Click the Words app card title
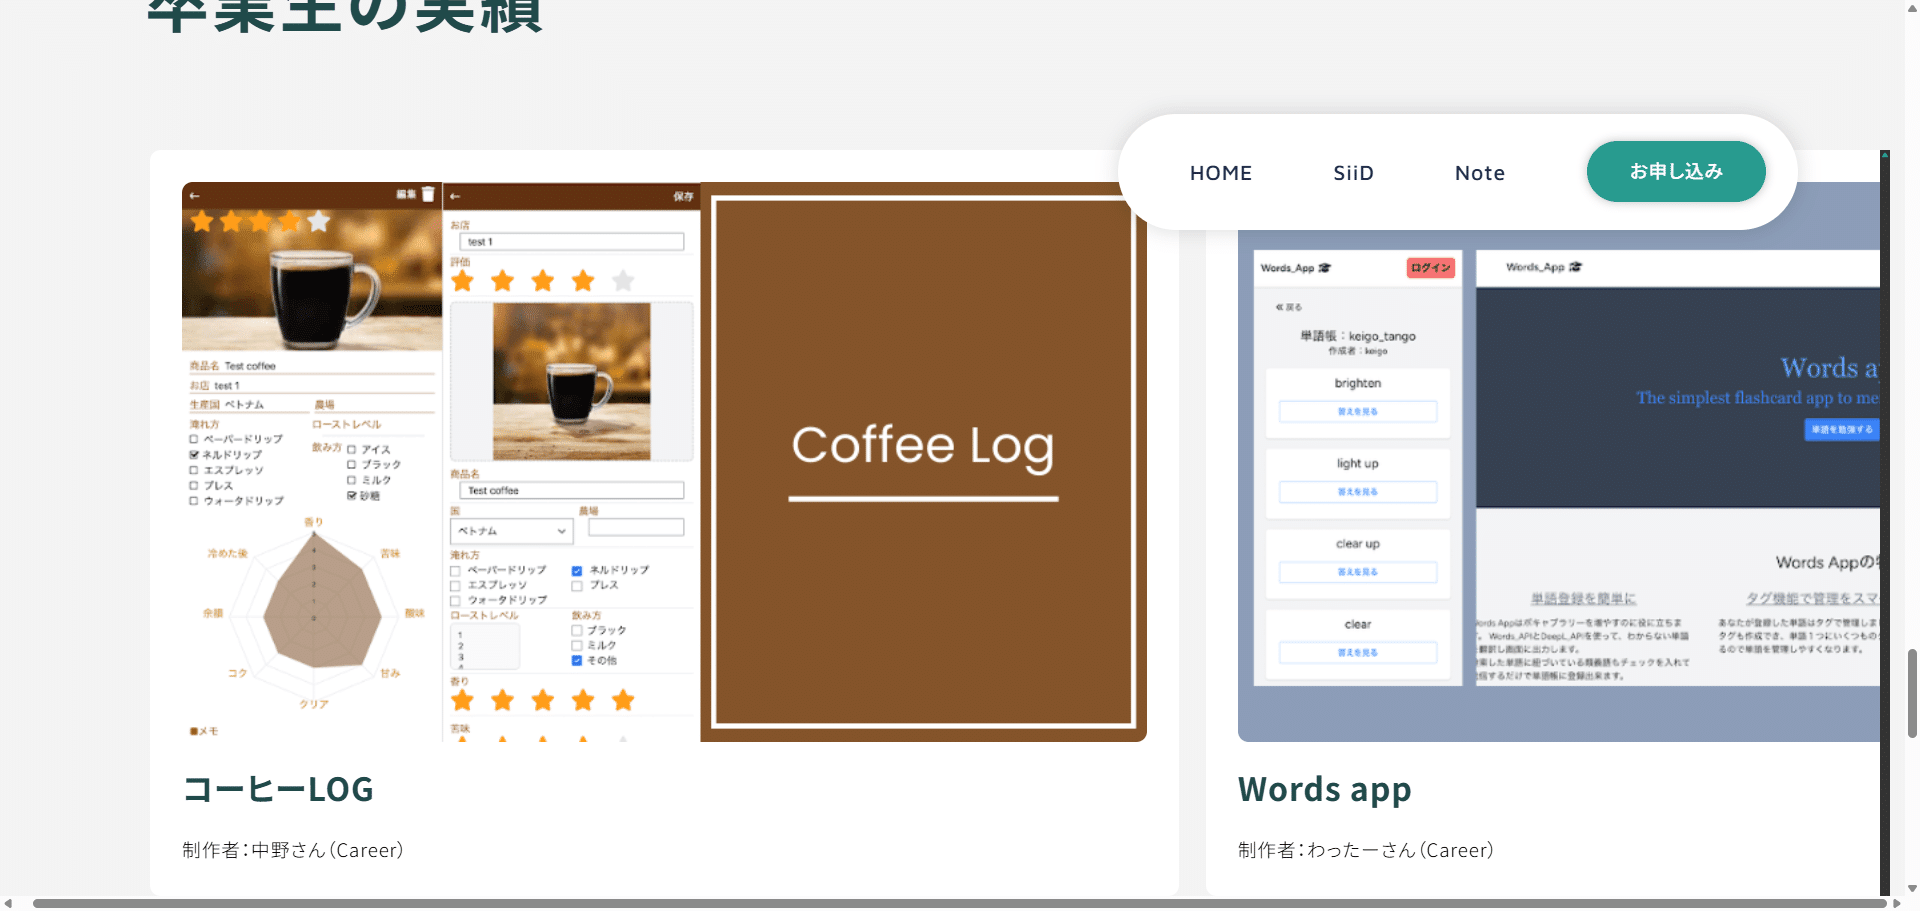The height and width of the screenshot is (911, 1920). tap(1324, 789)
